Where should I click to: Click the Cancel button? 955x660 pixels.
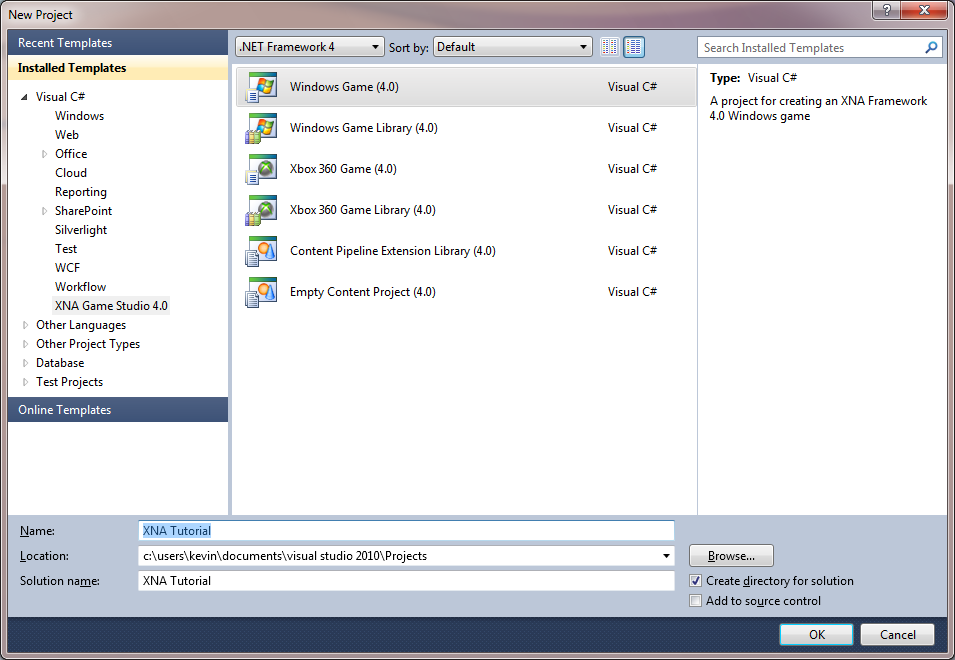coord(897,634)
